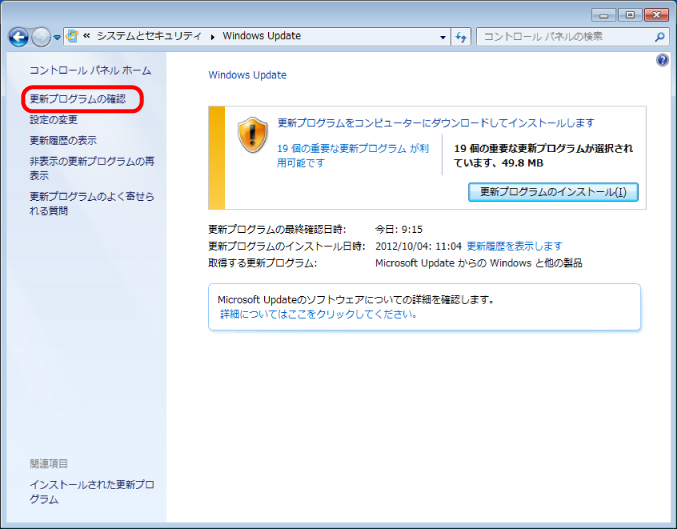Image resolution: width=677 pixels, height=529 pixels.
Task: Click 更新プログラムの確認 in the sidebar
Action: [x=78, y=99]
